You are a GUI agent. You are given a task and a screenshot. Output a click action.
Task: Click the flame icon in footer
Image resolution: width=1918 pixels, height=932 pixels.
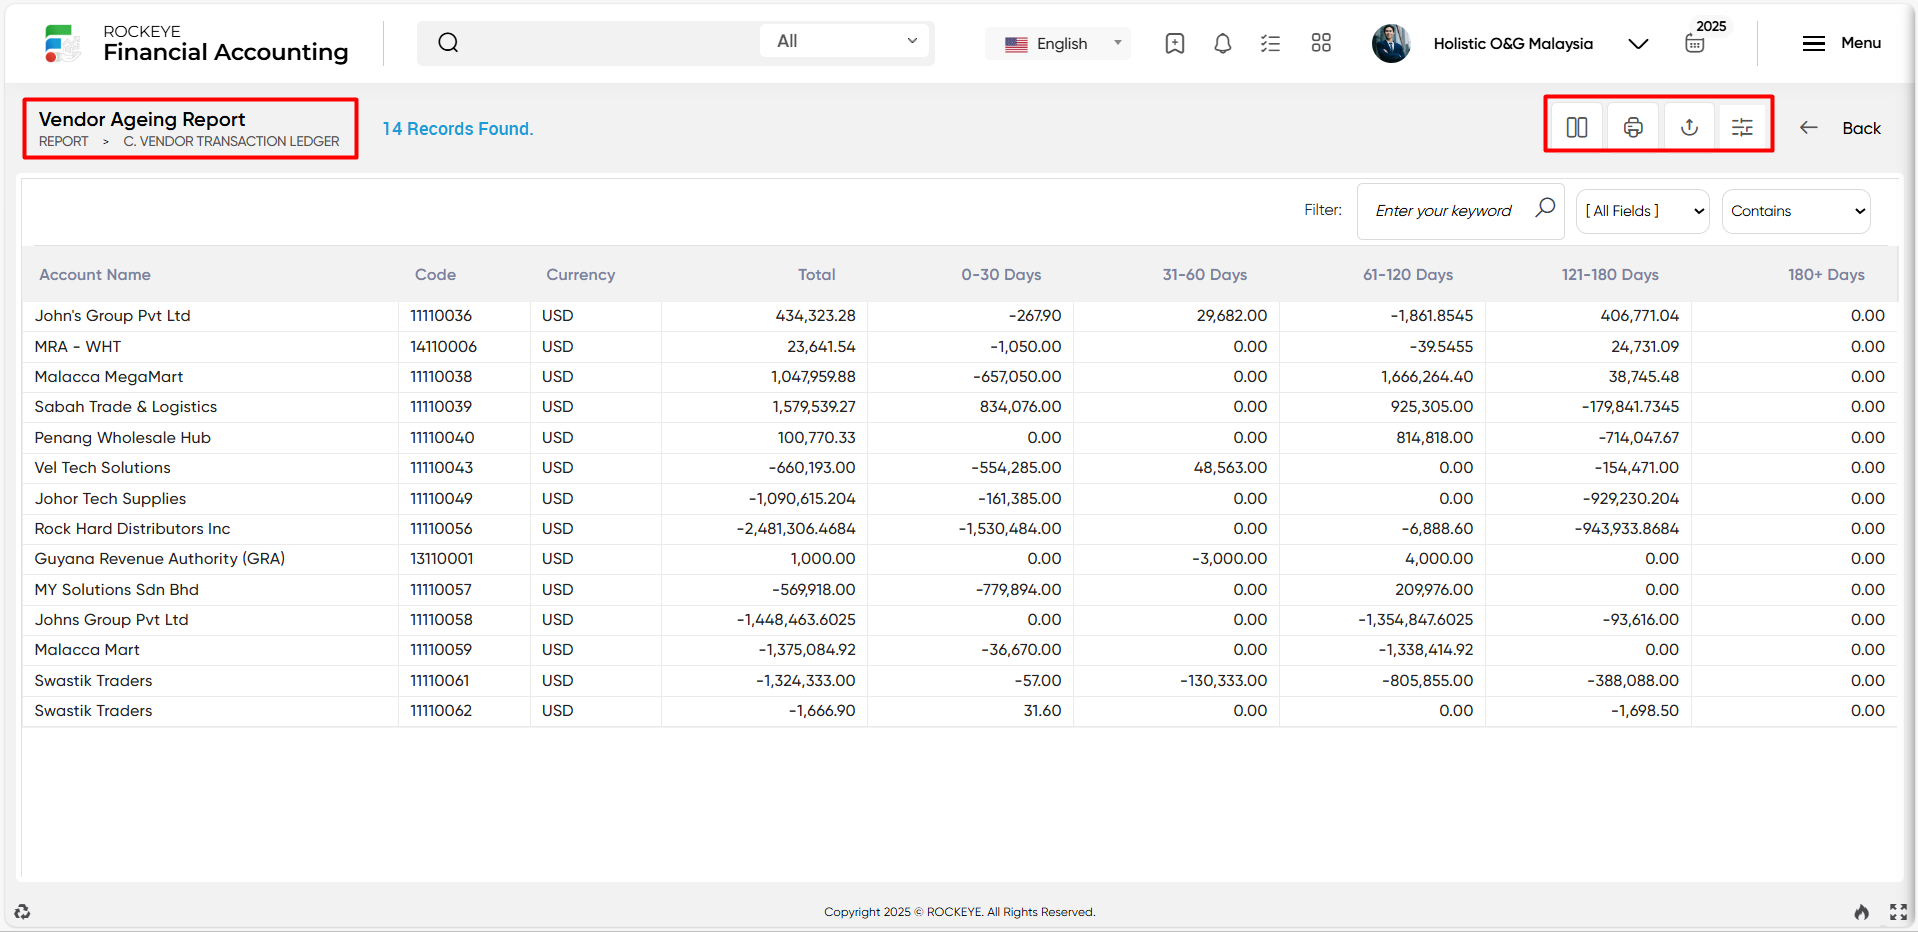[1861, 911]
